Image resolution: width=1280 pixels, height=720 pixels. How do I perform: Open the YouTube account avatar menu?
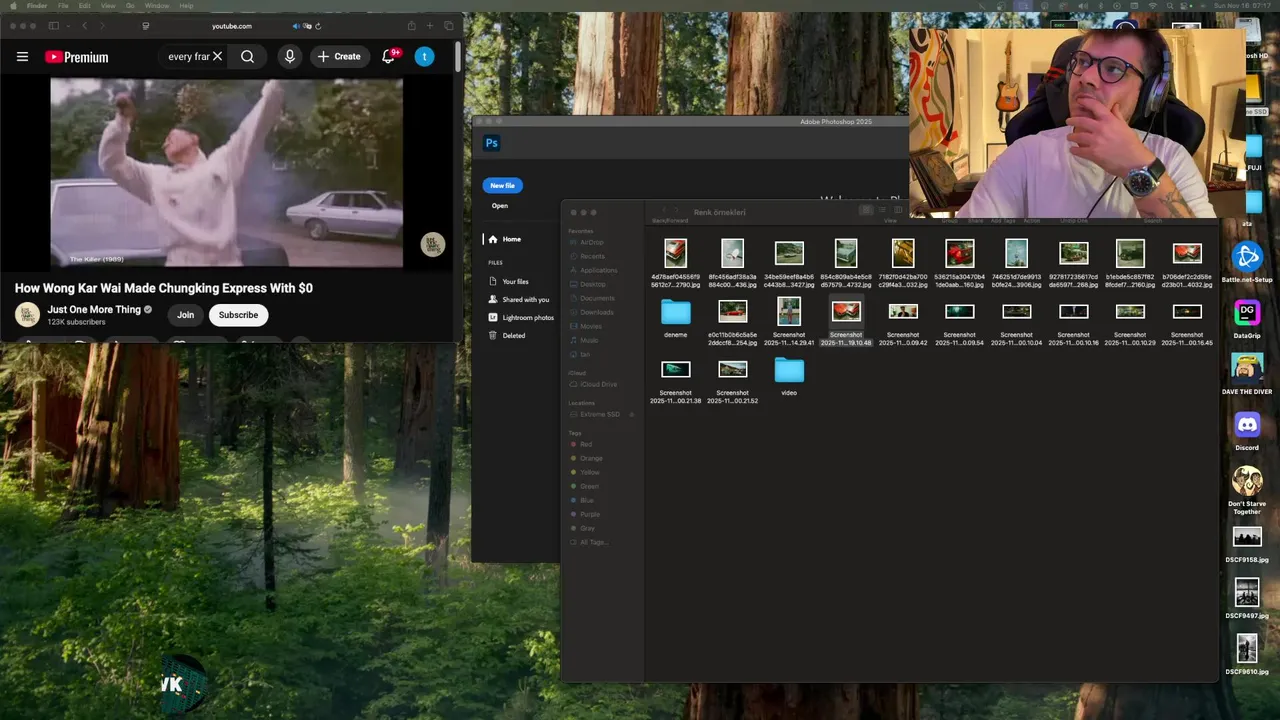[x=424, y=57]
